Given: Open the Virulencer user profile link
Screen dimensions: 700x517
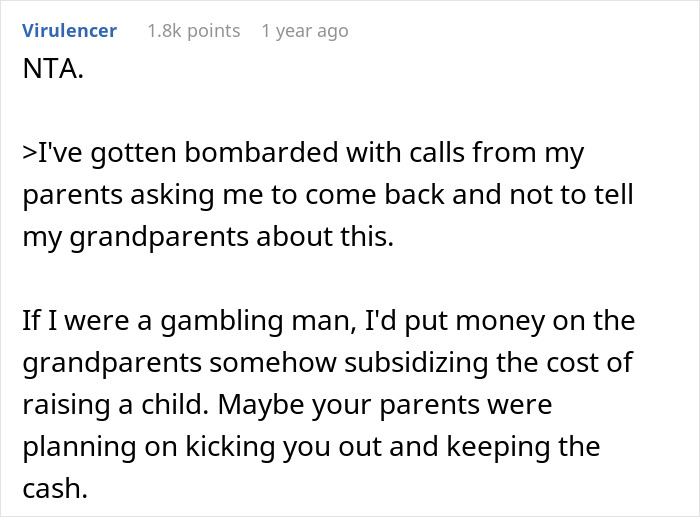Looking at the screenshot, I should (68, 31).
